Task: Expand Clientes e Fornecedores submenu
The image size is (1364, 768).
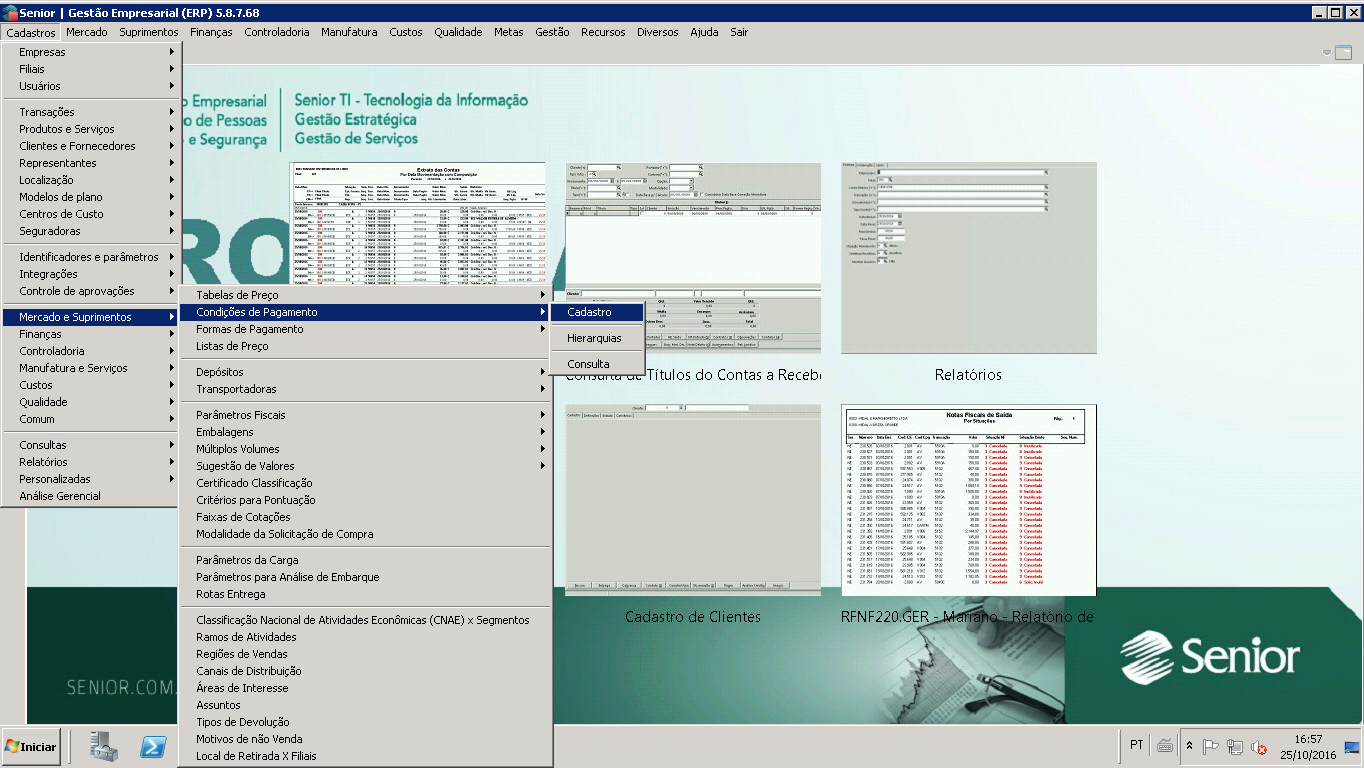Action: point(90,146)
